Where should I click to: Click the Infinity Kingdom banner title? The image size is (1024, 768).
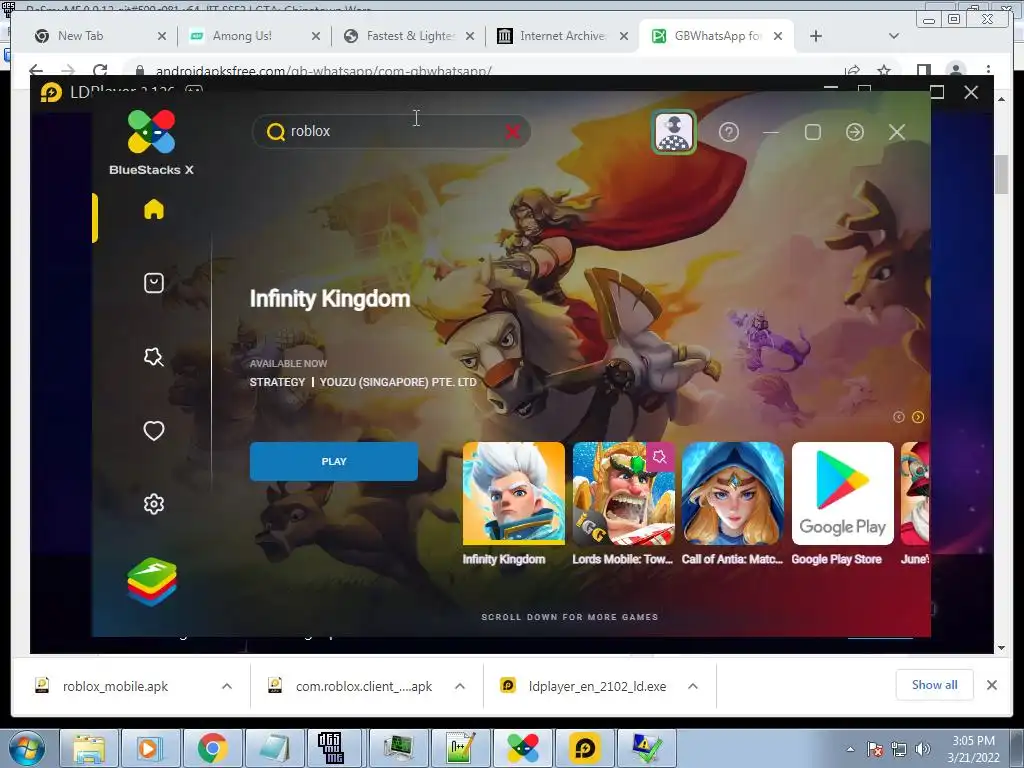coord(330,299)
